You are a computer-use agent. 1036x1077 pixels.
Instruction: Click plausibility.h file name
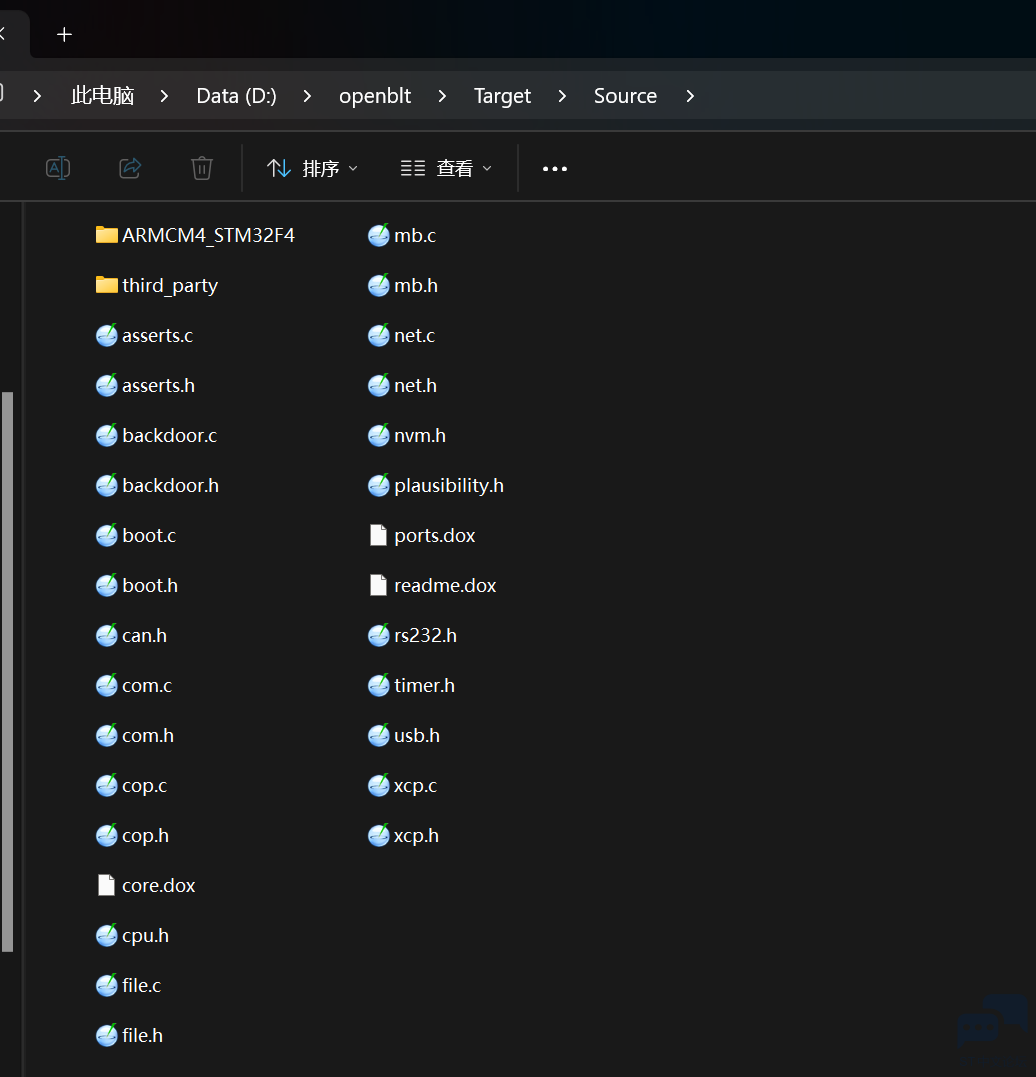pyautogui.click(x=449, y=486)
